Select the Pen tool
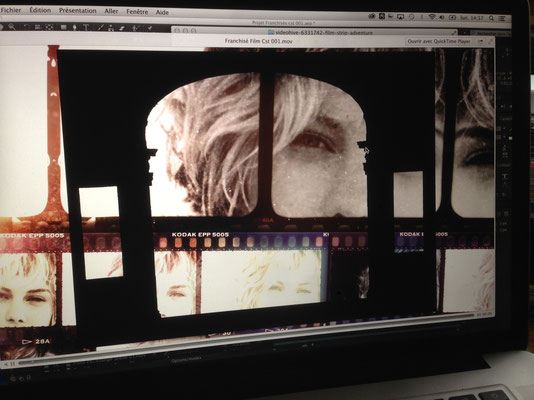534x400 pixels. coord(75,27)
